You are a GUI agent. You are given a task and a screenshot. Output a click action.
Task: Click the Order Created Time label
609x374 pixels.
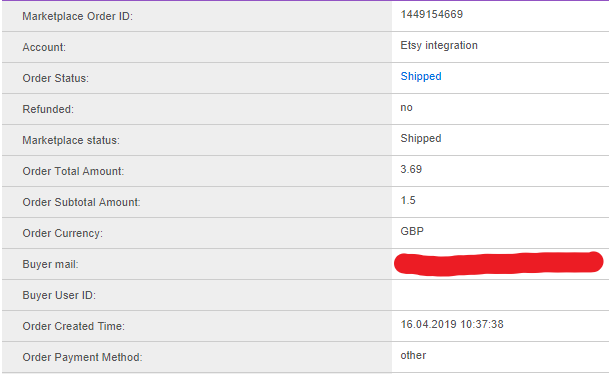tap(73, 326)
